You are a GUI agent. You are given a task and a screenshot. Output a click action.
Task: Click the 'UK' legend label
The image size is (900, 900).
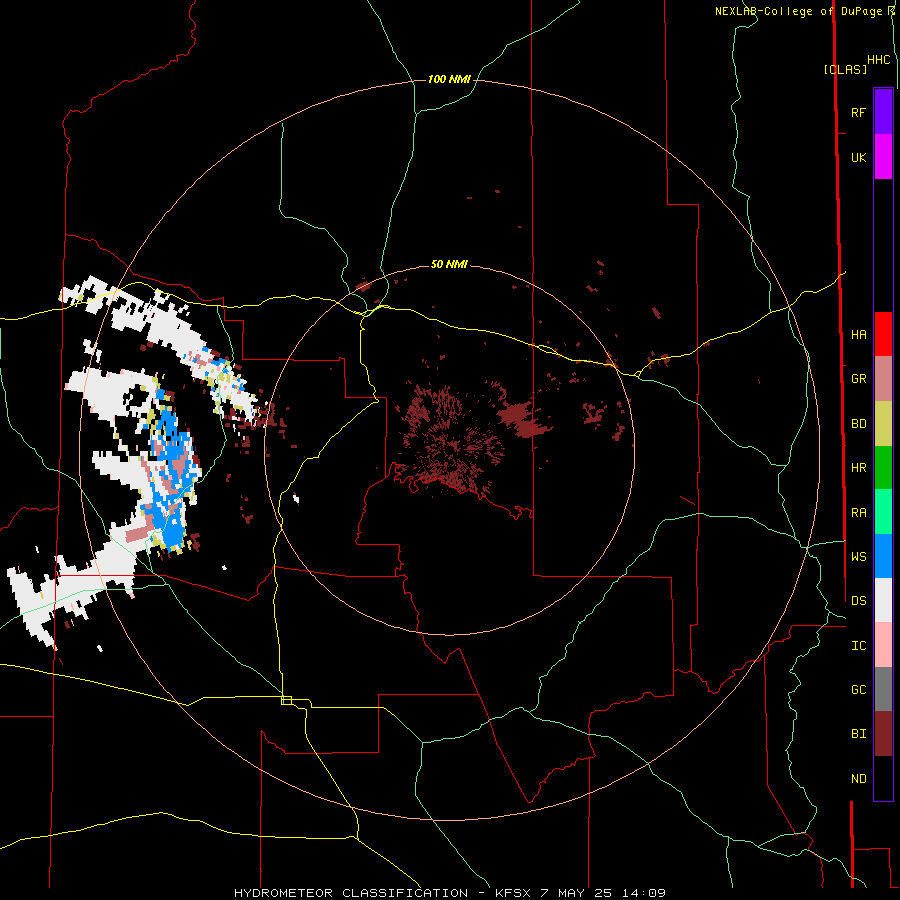click(x=858, y=158)
